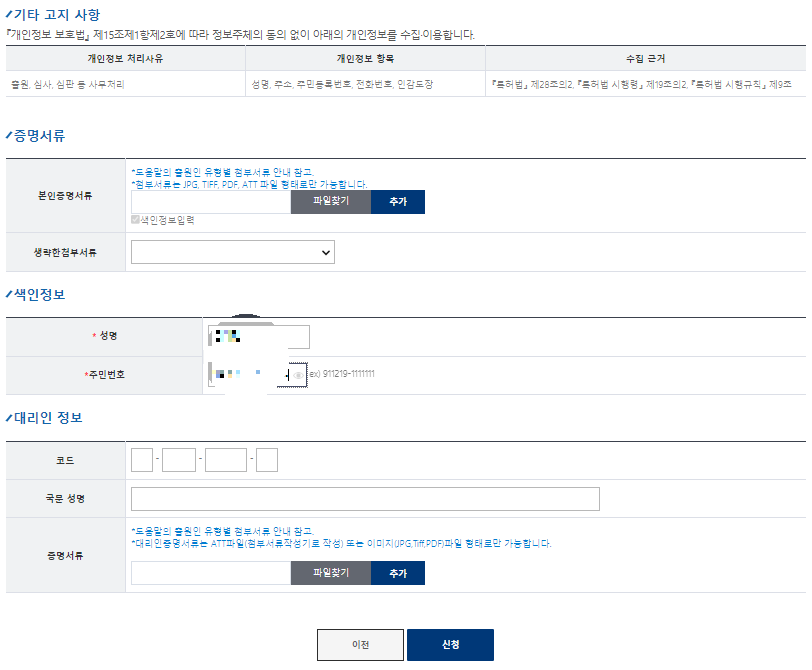The width and height of the screenshot is (812, 670).
Task: Click 추가 button in 대리인 증명서류 row
Action: pos(398,573)
